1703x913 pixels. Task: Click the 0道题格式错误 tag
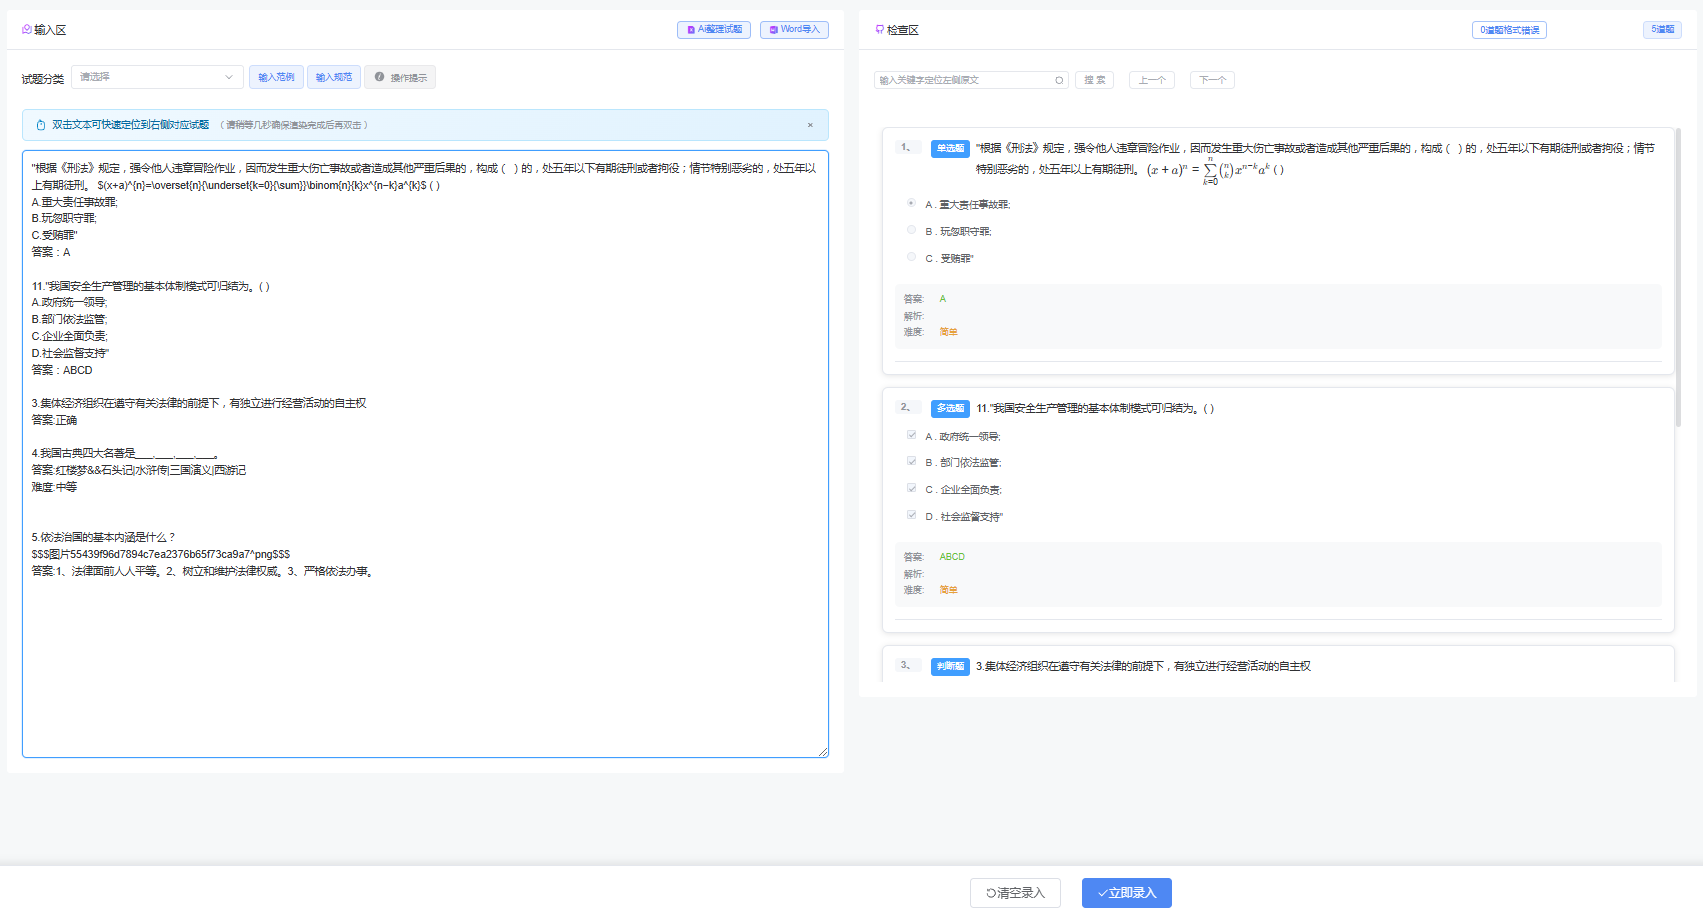coord(1509,30)
